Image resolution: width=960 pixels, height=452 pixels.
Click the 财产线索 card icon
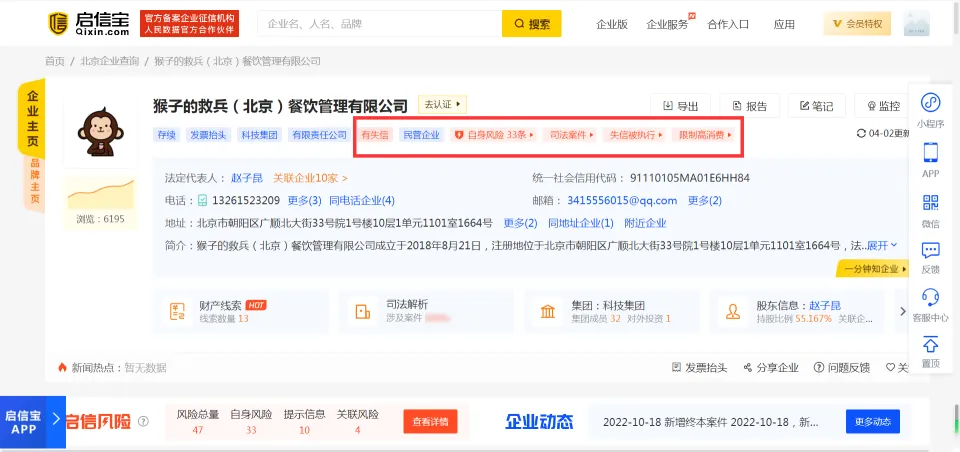[x=179, y=312]
